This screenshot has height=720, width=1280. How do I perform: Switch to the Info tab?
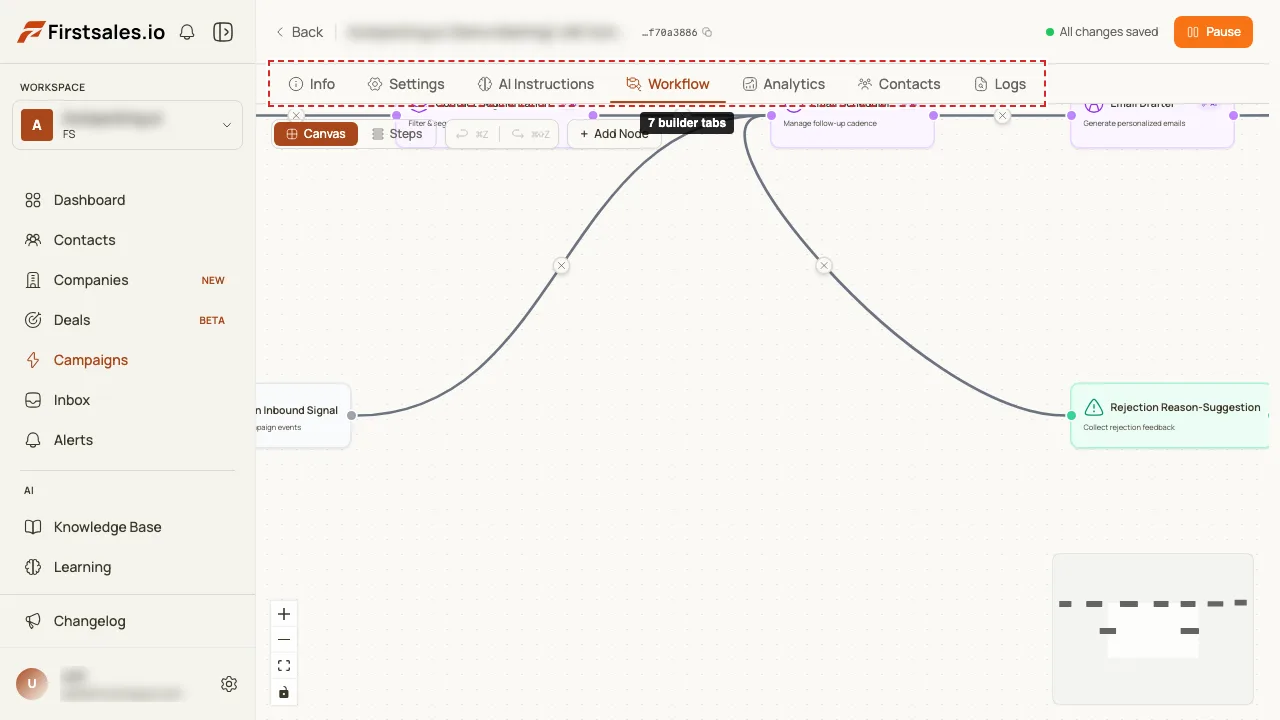pyautogui.click(x=312, y=84)
